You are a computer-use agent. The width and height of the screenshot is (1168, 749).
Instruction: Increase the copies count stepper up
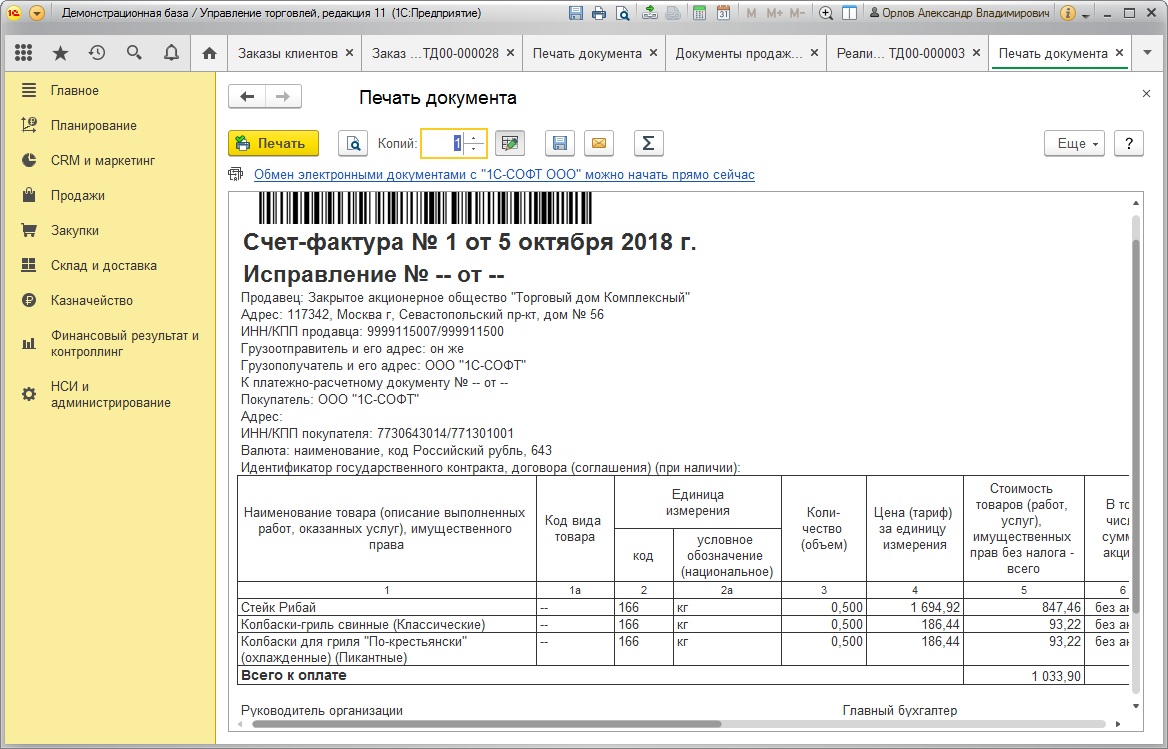click(474, 137)
